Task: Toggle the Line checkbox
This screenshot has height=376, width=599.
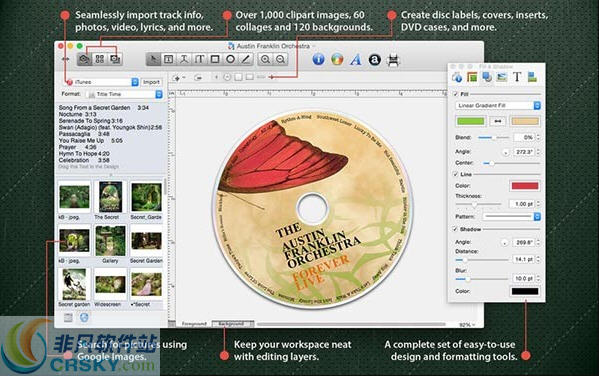Action: 455,174
